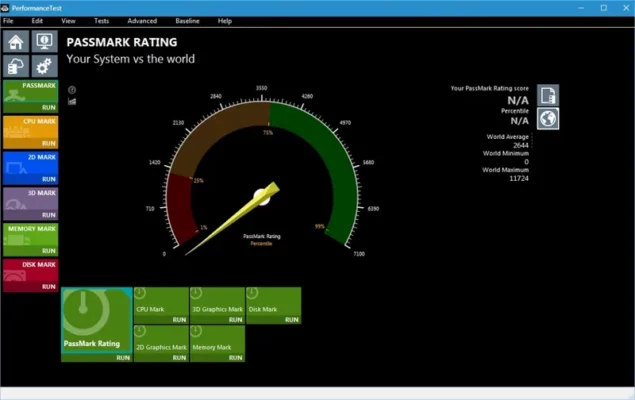
Task: Run the 3D Mark sidebar test
Action: [49, 215]
